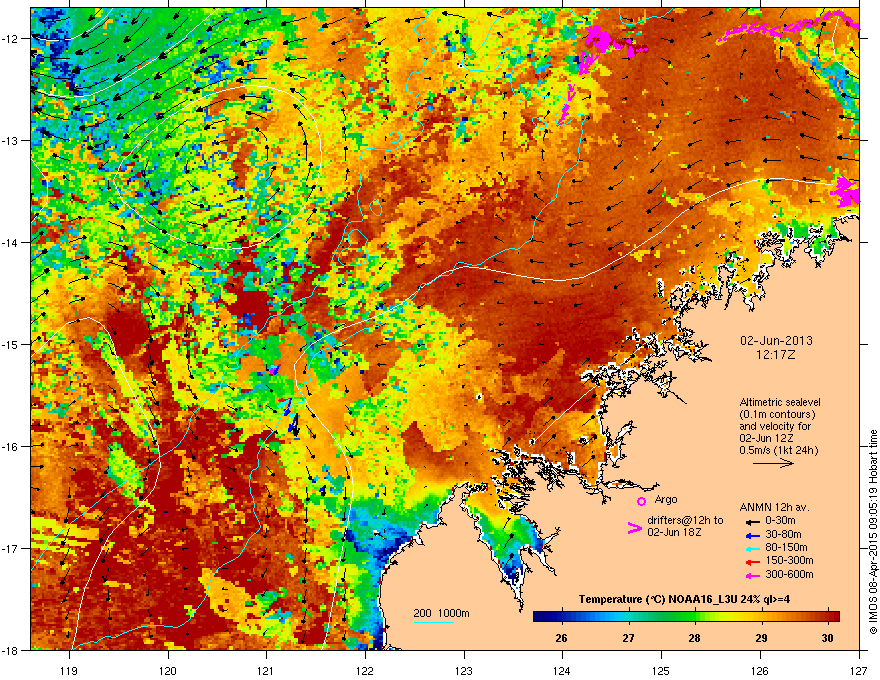The height and width of the screenshot is (680, 880).
Task: Click the 123 longitude axis label
Action: pos(464,671)
